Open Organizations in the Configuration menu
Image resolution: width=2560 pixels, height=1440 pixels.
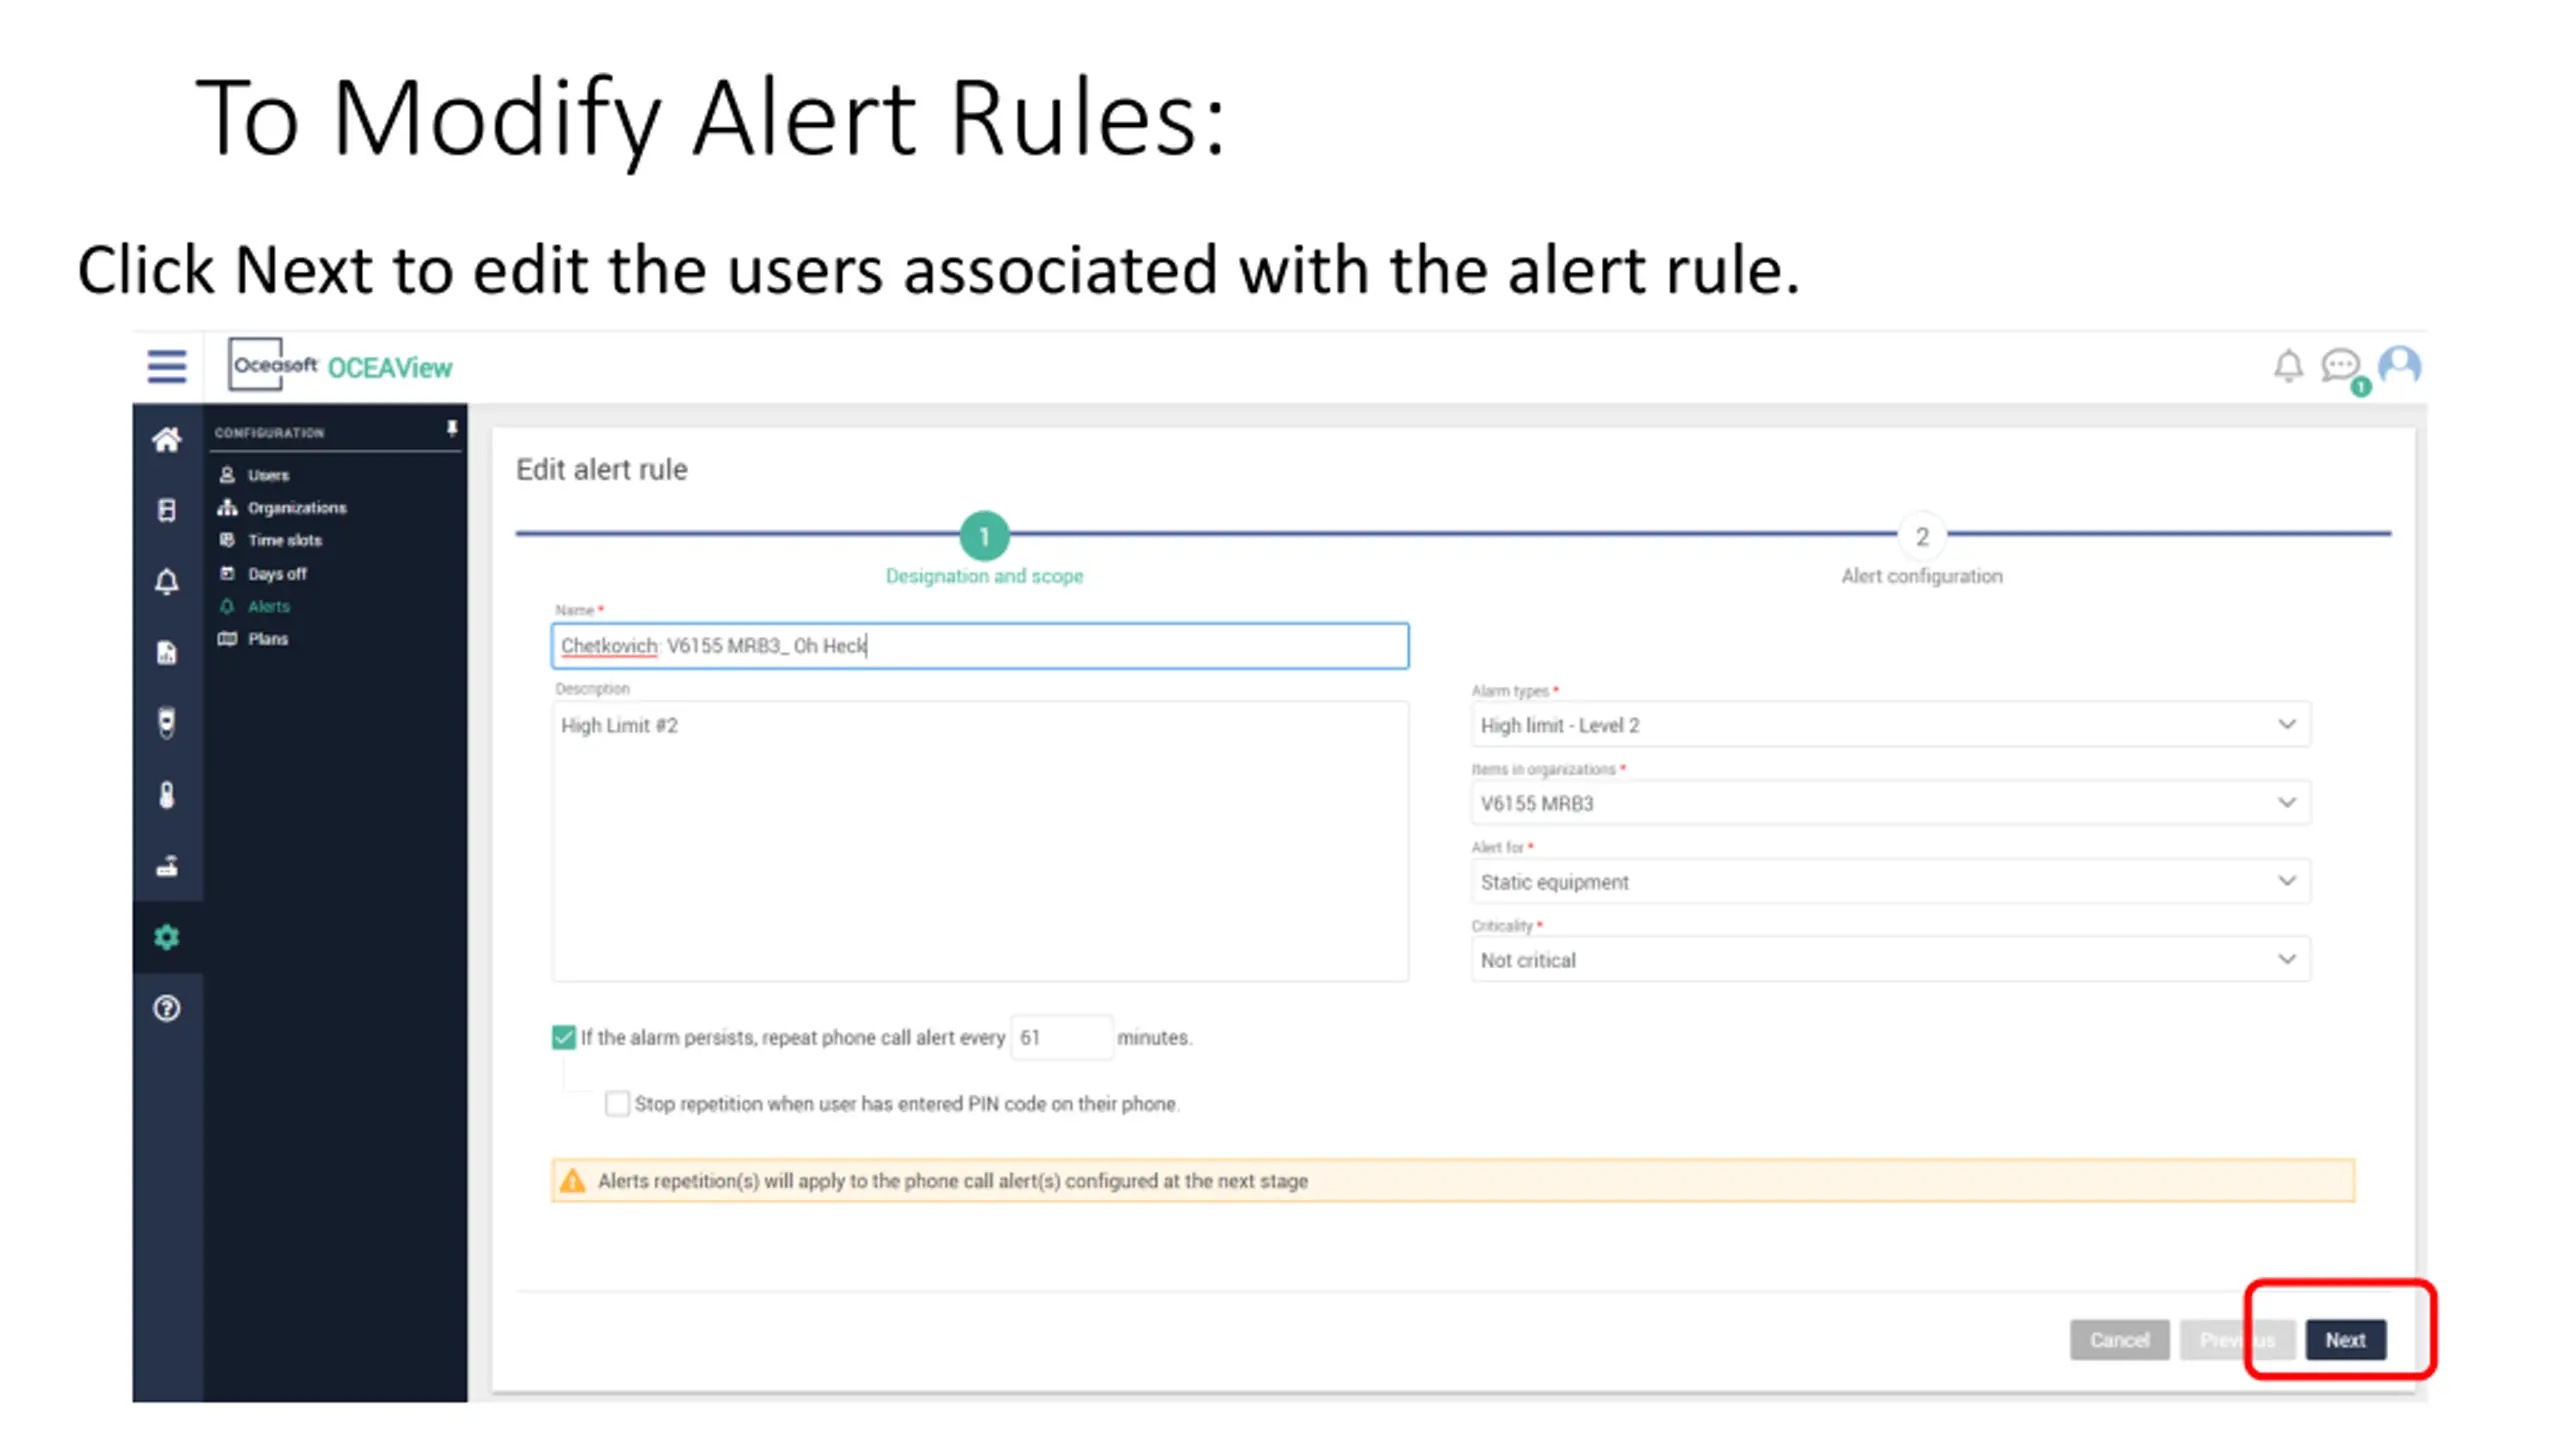point(282,508)
